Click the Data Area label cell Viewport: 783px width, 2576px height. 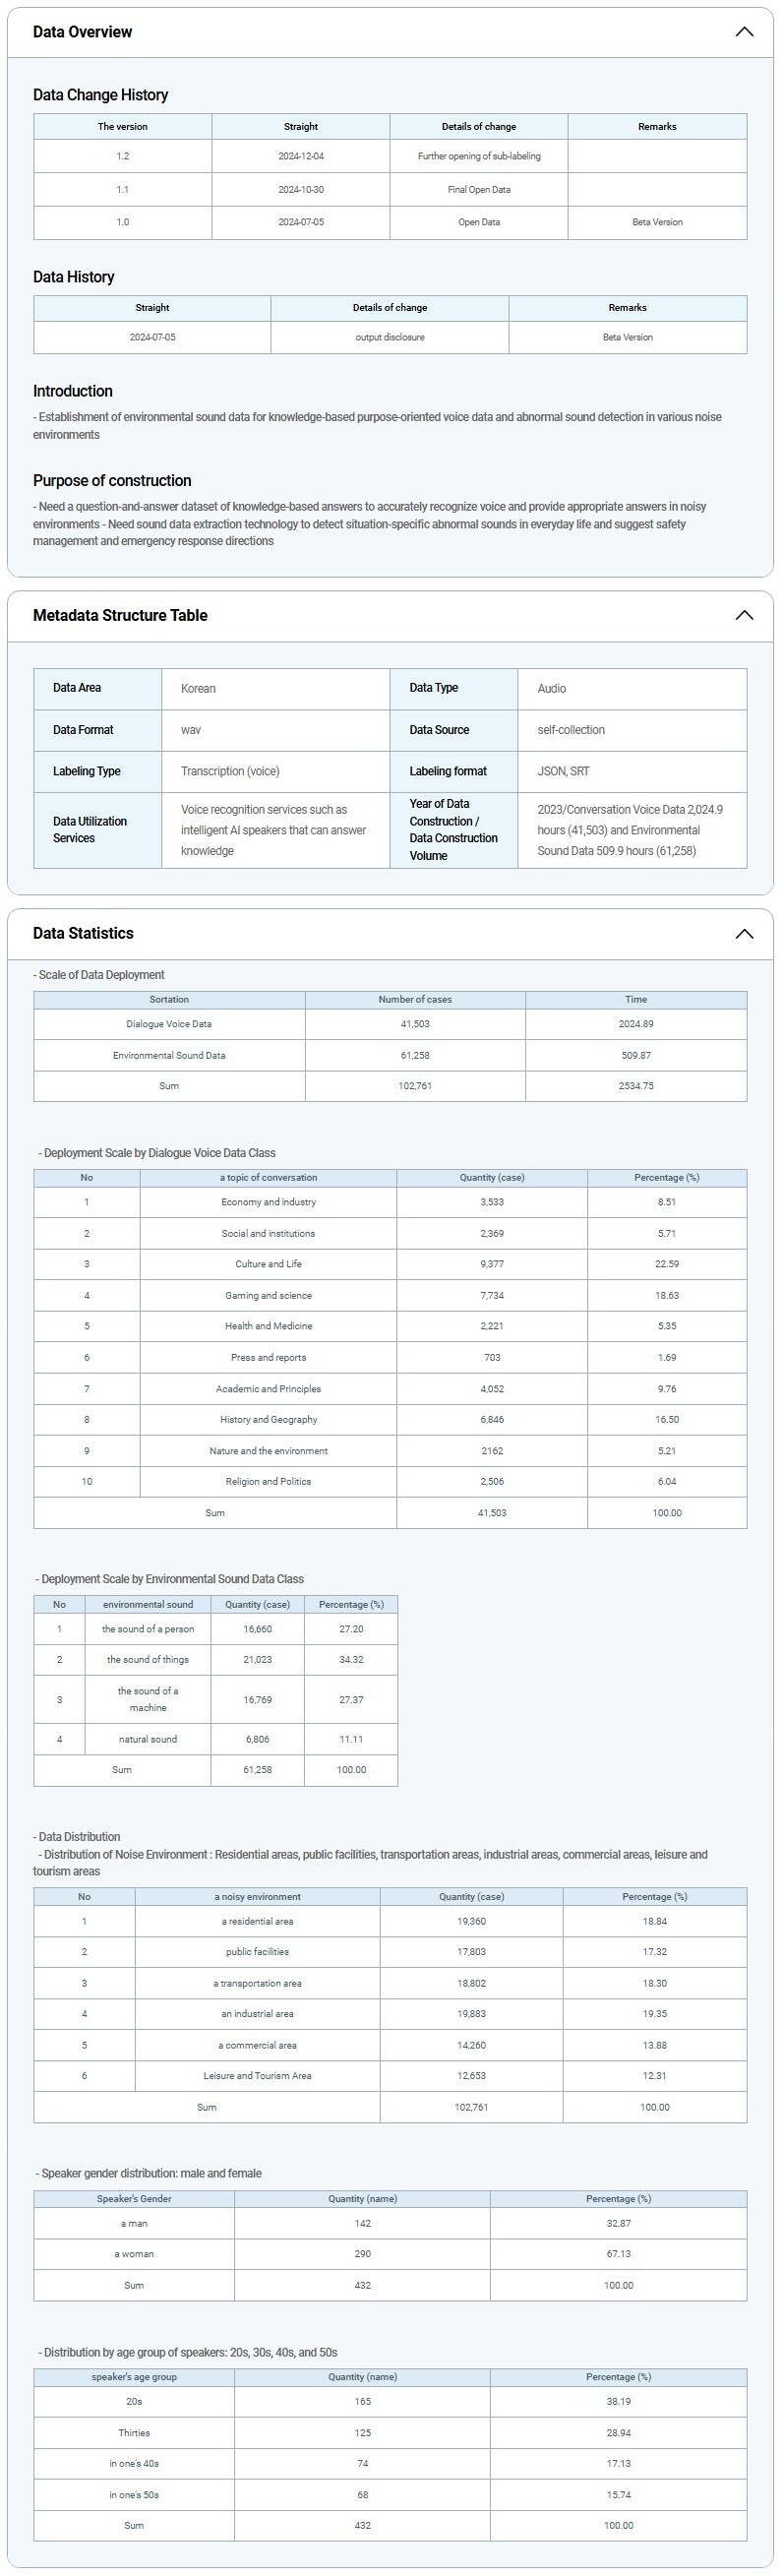point(77,688)
